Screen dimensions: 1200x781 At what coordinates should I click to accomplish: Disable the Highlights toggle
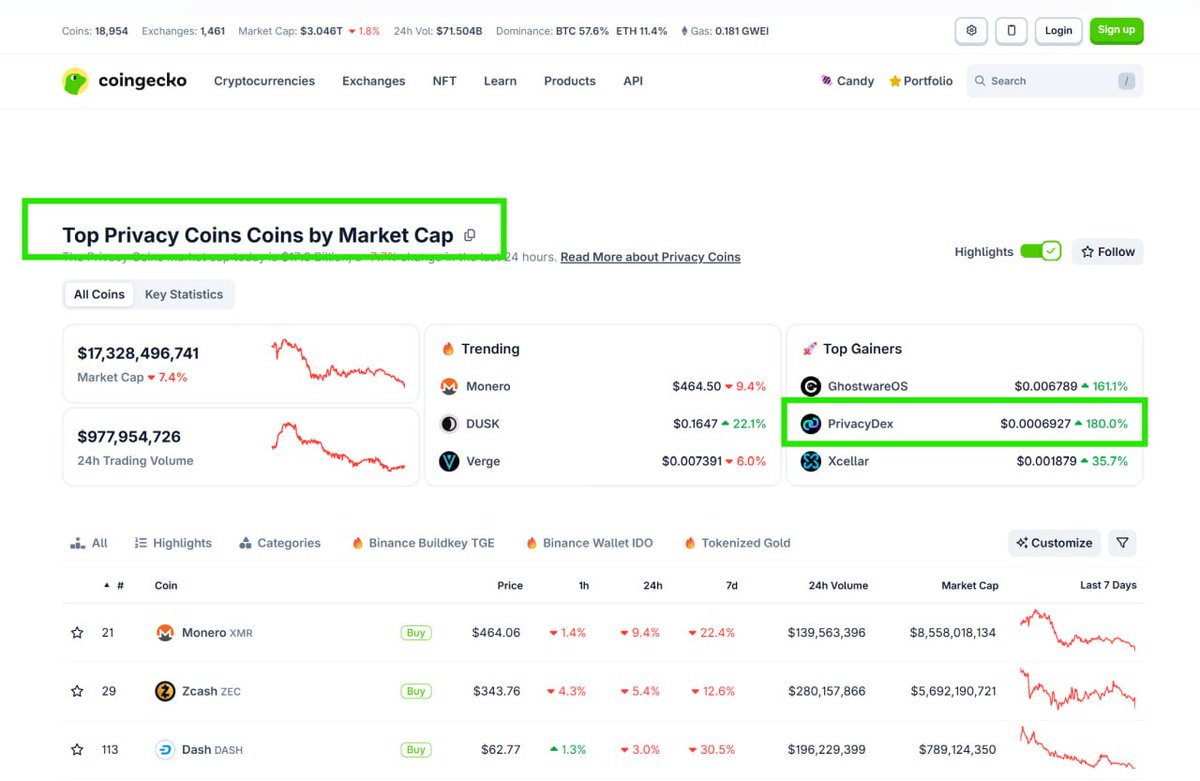click(x=1040, y=251)
